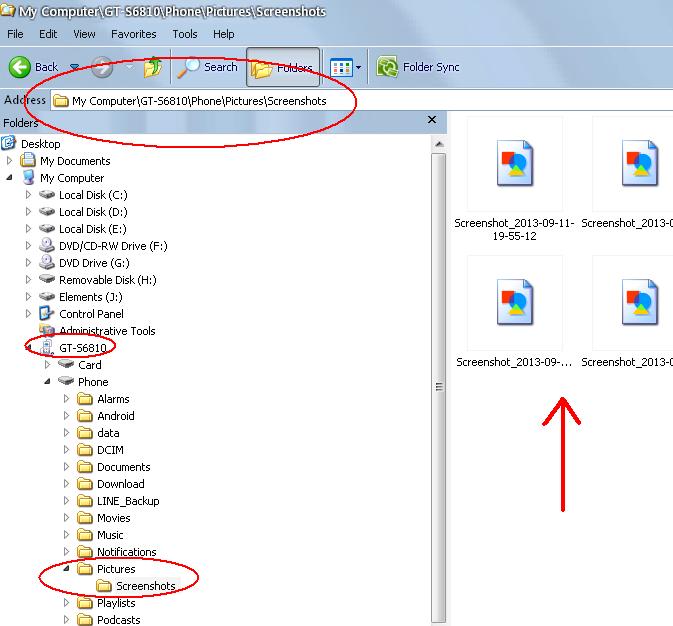Collapse the Pictures folder

click(x=66, y=568)
